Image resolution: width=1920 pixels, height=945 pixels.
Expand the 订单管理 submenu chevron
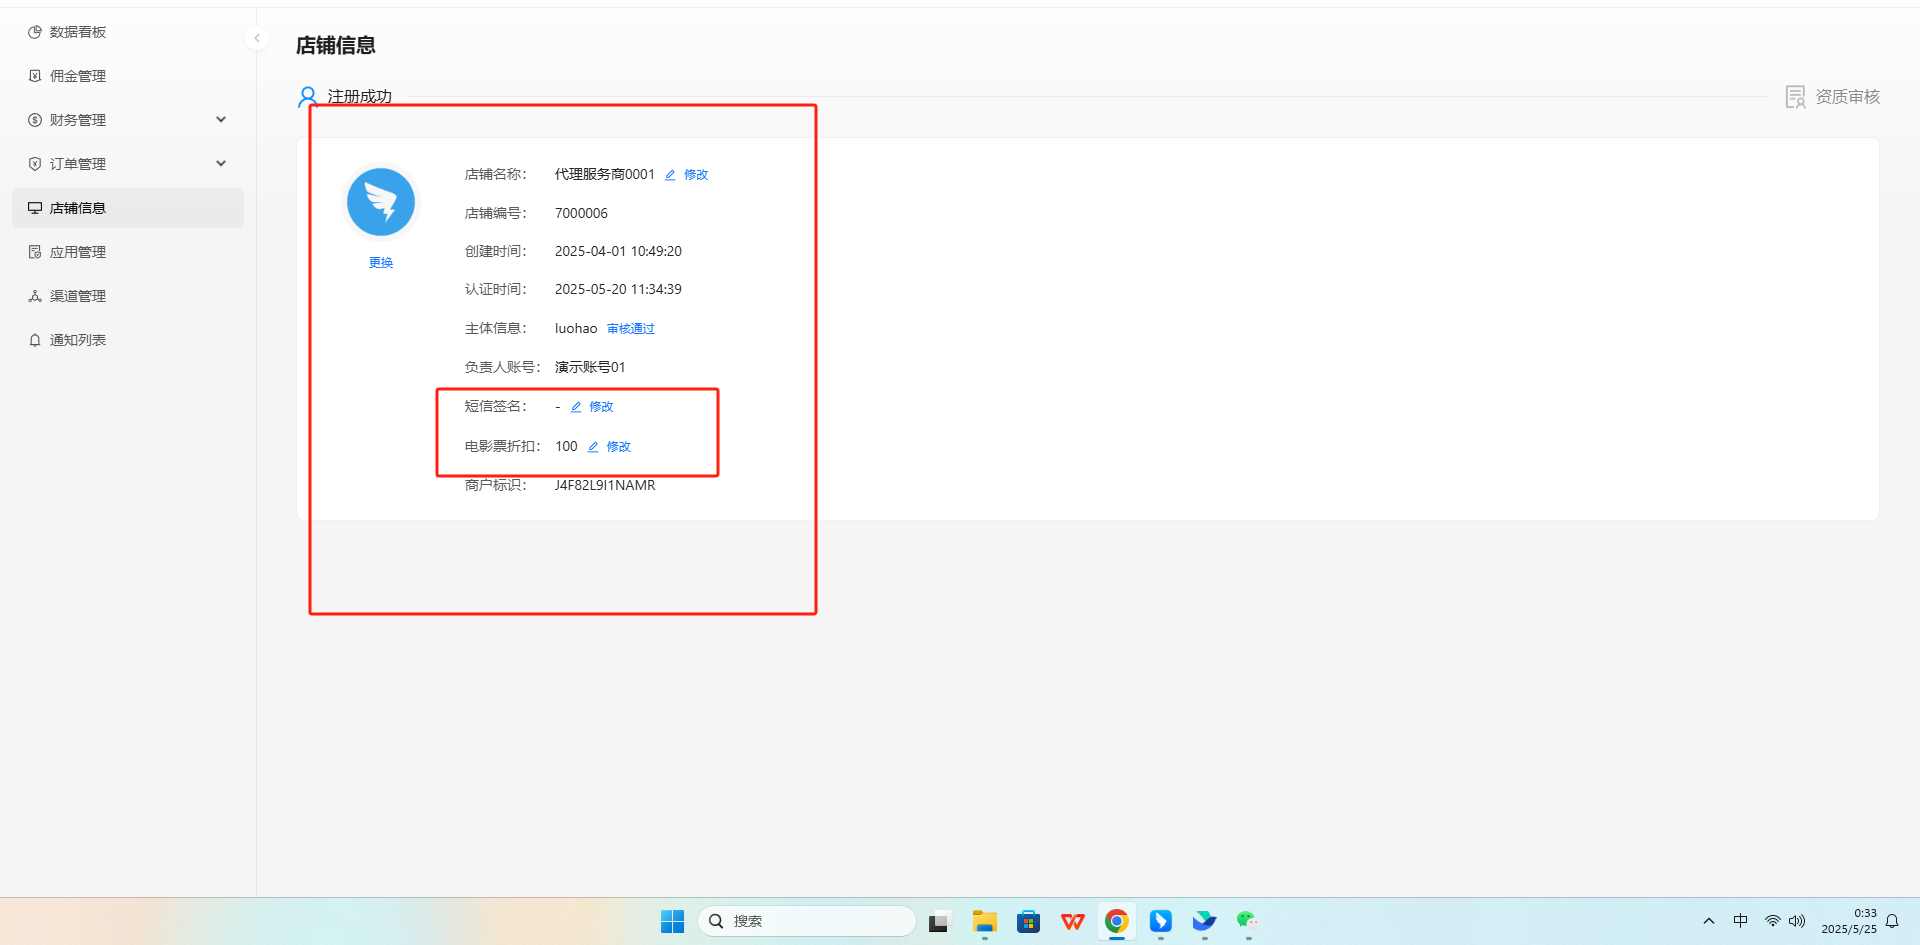pyautogui.click(x=221, y=164)
